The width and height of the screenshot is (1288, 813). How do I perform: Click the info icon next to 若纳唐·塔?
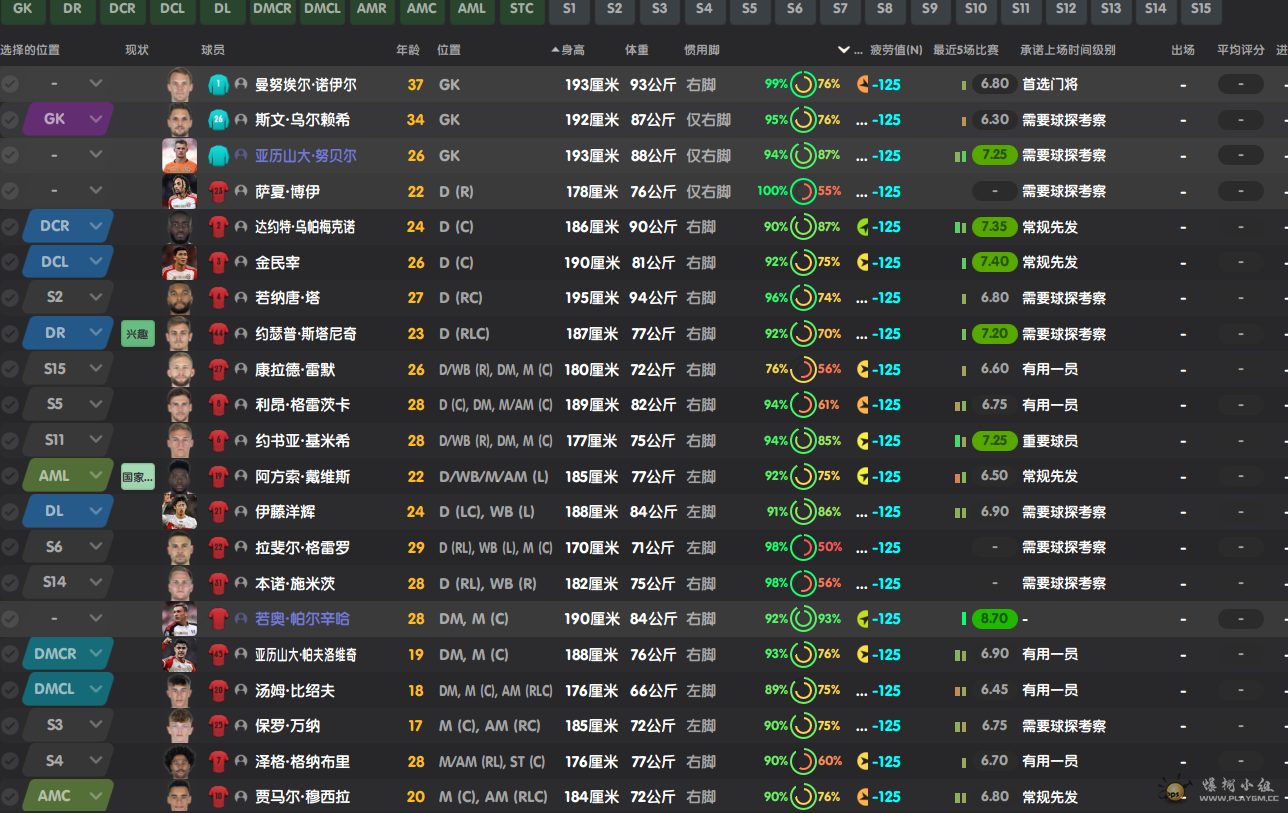[241, 298]
